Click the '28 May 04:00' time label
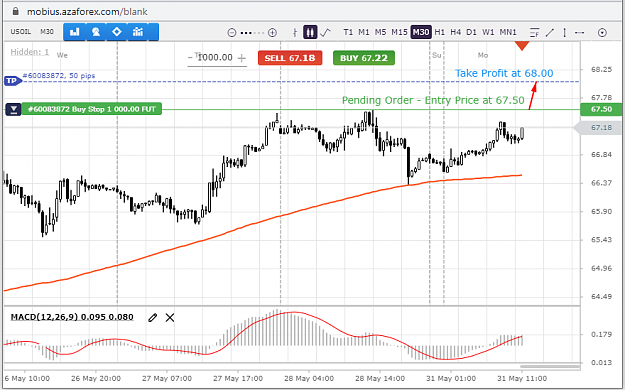This screenshot has width=625, height=390. pyautogui.click(x=309, y=378)
